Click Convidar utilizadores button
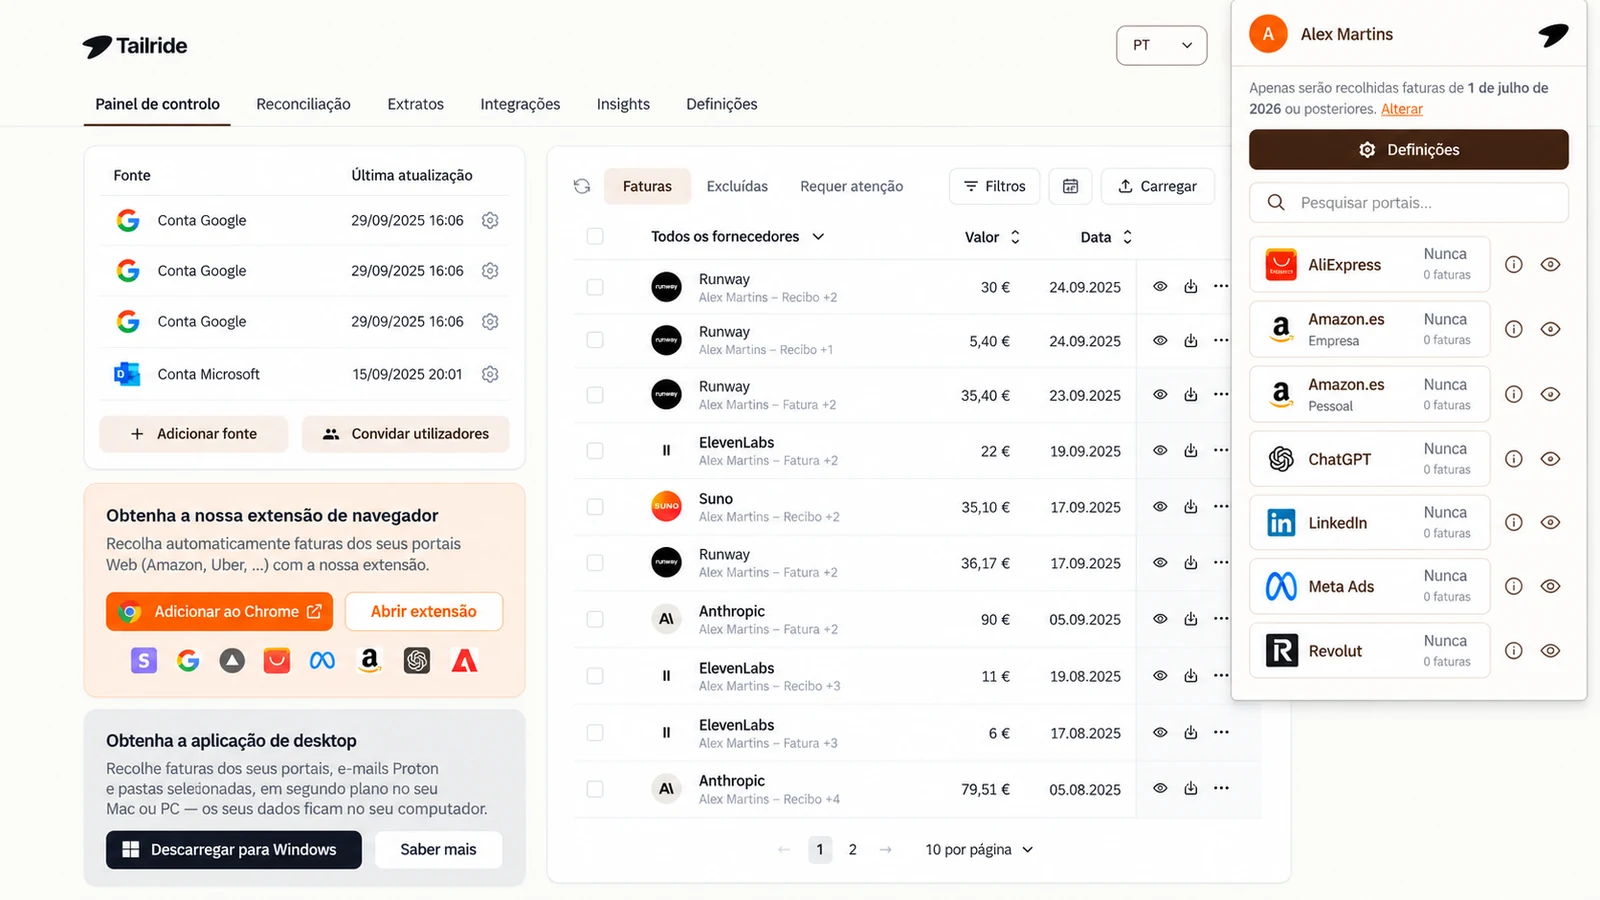Viewport: 1600px width, 900px height. click(405, 434)
